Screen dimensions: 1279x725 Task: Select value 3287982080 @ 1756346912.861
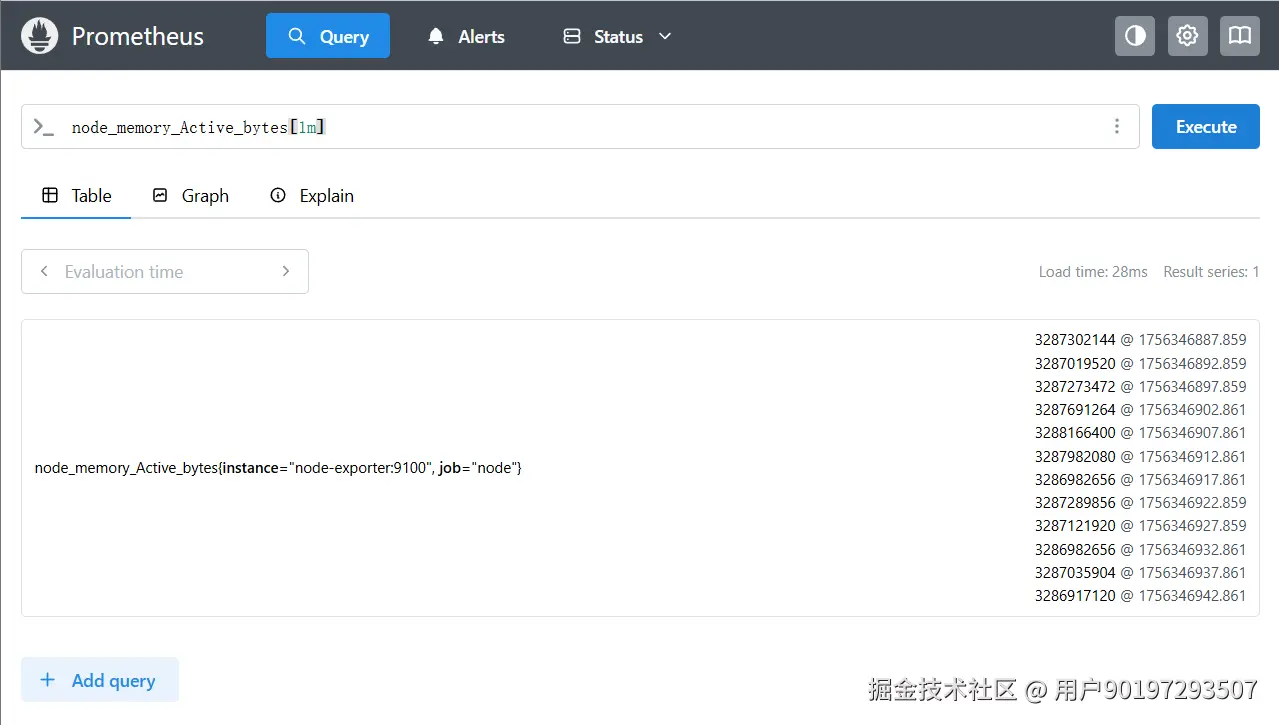(x=1141, y=457)
